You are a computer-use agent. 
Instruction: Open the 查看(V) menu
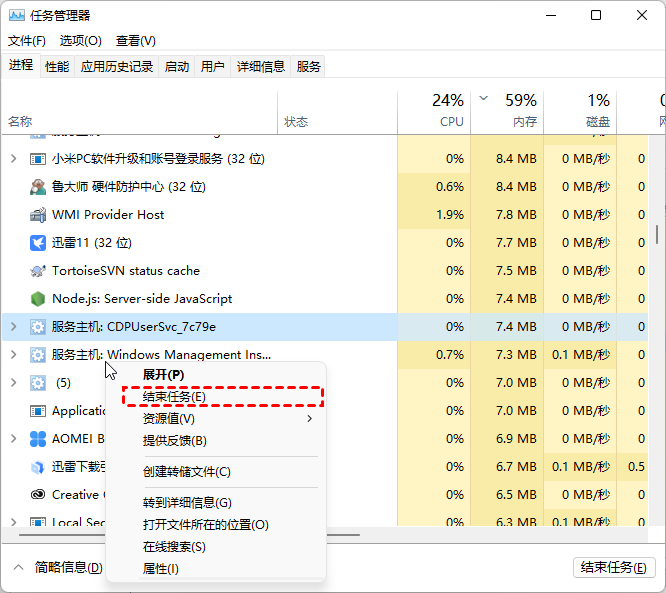(136, 41)
